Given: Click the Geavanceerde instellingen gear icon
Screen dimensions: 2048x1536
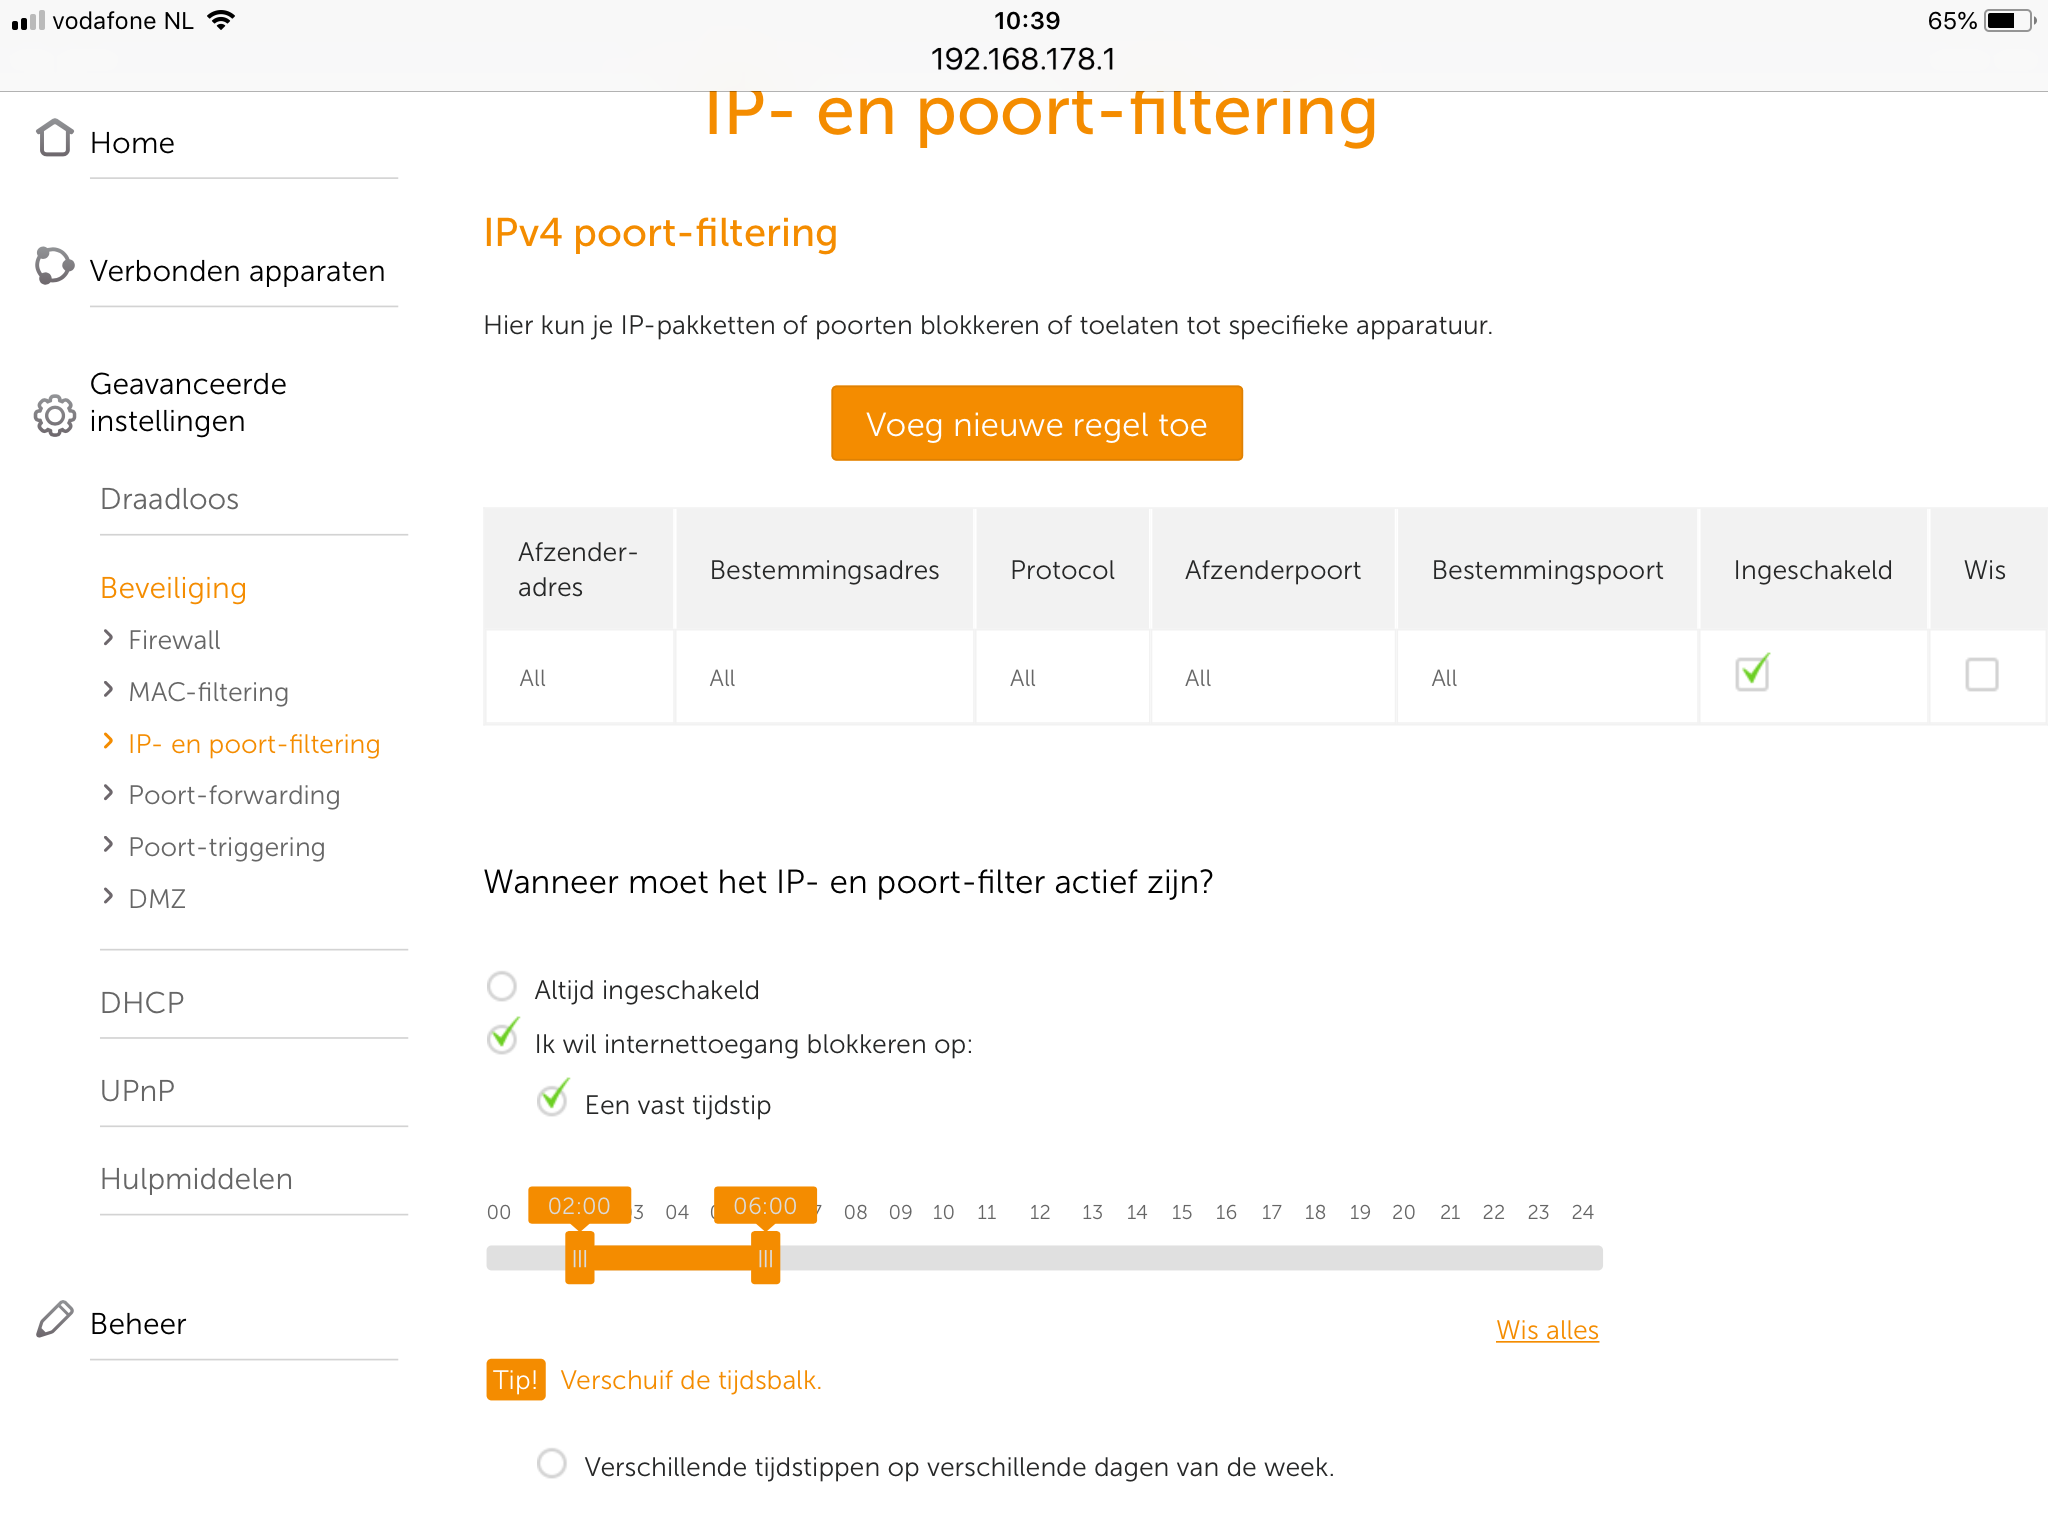Looking at the screenshot, I should 54,415.
